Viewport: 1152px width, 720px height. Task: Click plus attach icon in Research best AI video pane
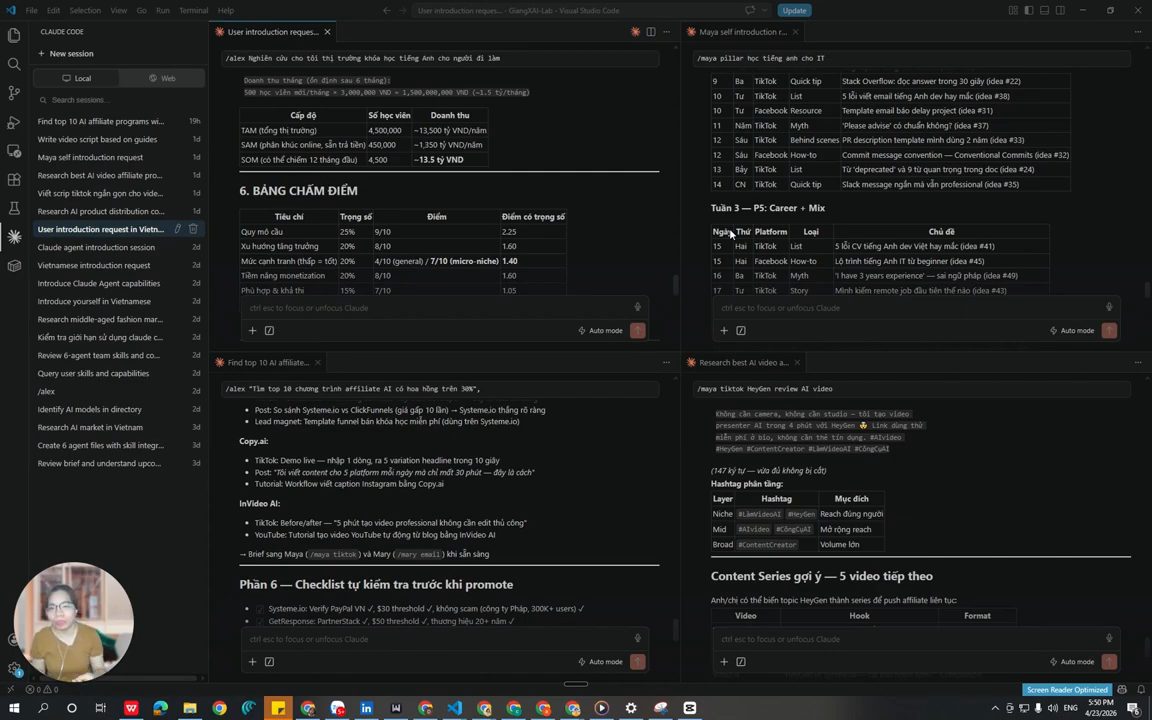(x=724, y=662)
